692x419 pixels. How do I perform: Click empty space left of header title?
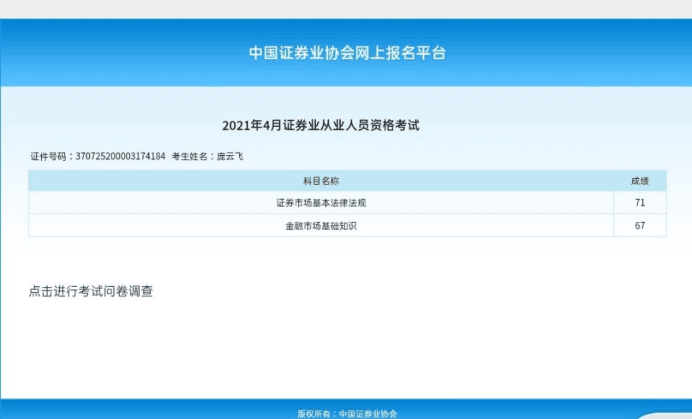tap(120, 52)
